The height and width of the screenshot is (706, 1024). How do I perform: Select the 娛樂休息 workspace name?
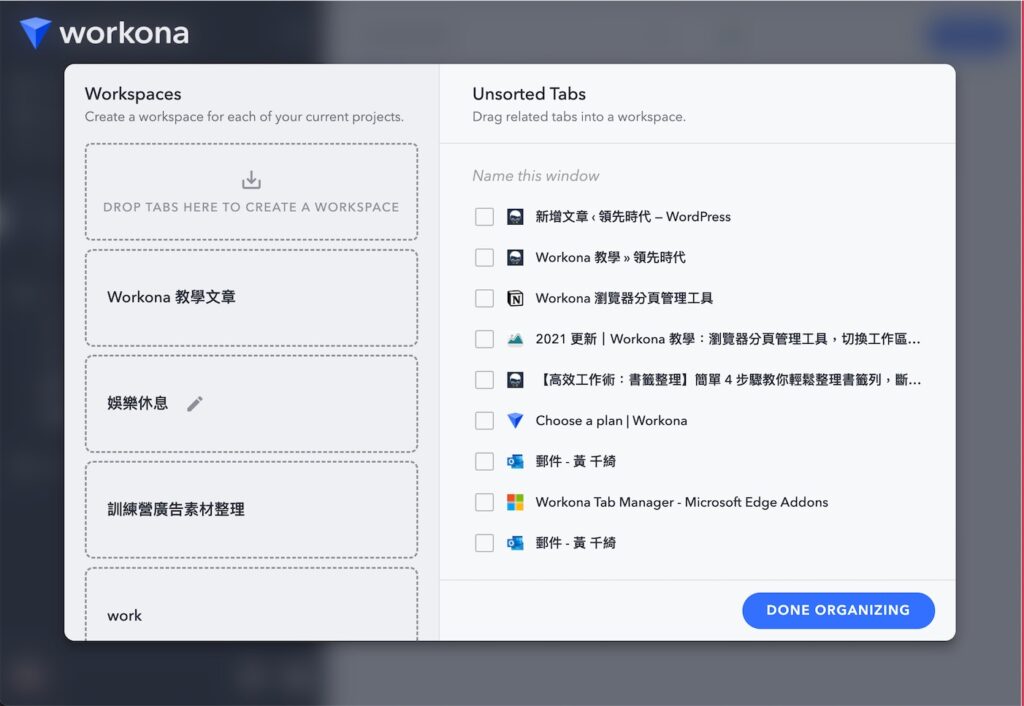point(137,404)
